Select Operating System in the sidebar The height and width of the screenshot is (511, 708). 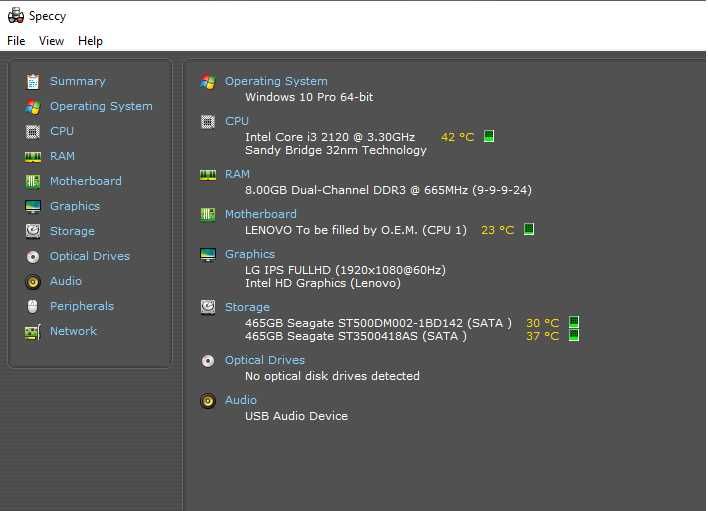point(101,106)
